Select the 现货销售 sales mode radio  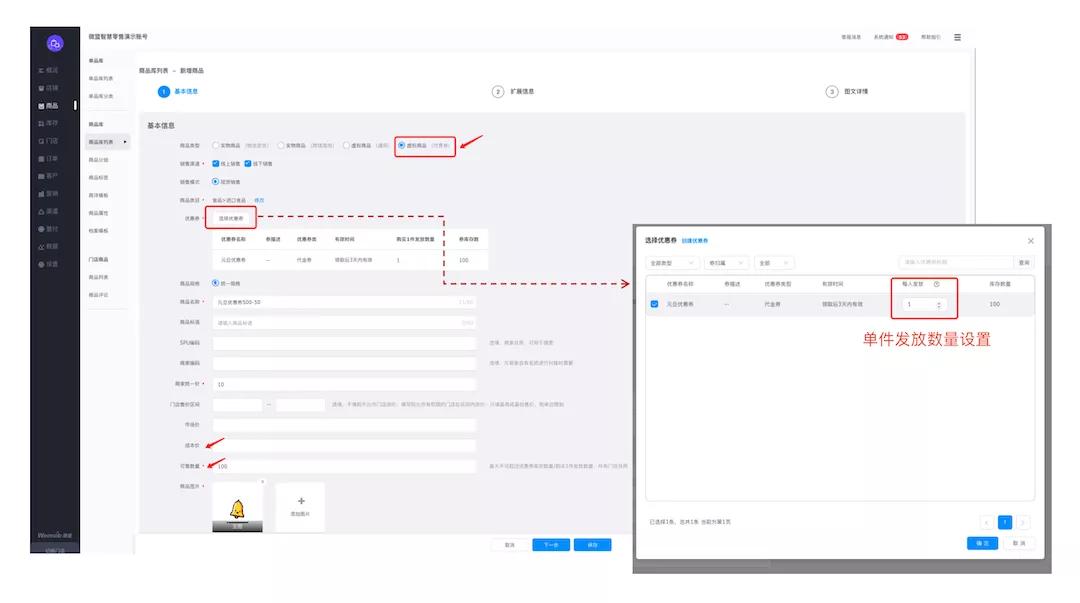[216, 182]
